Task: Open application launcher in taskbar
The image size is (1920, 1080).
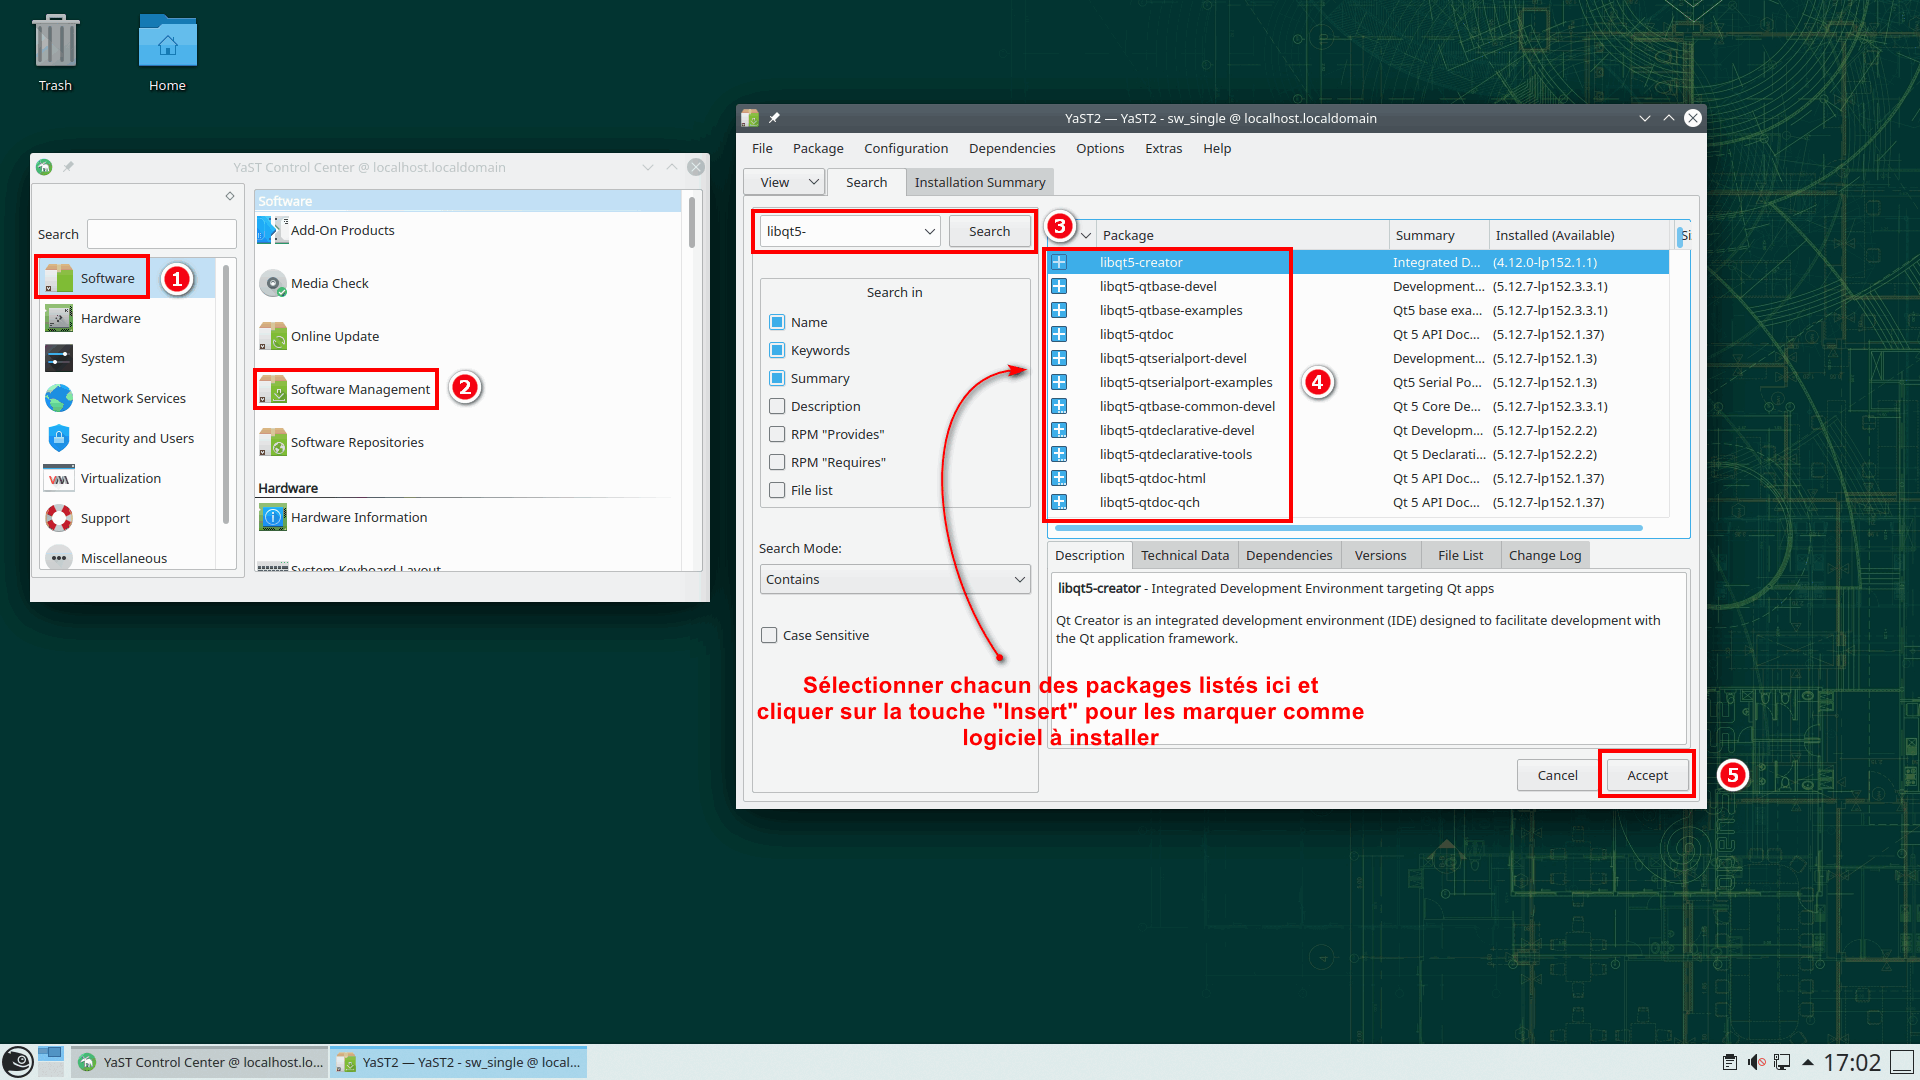Action: point(18,1062)
